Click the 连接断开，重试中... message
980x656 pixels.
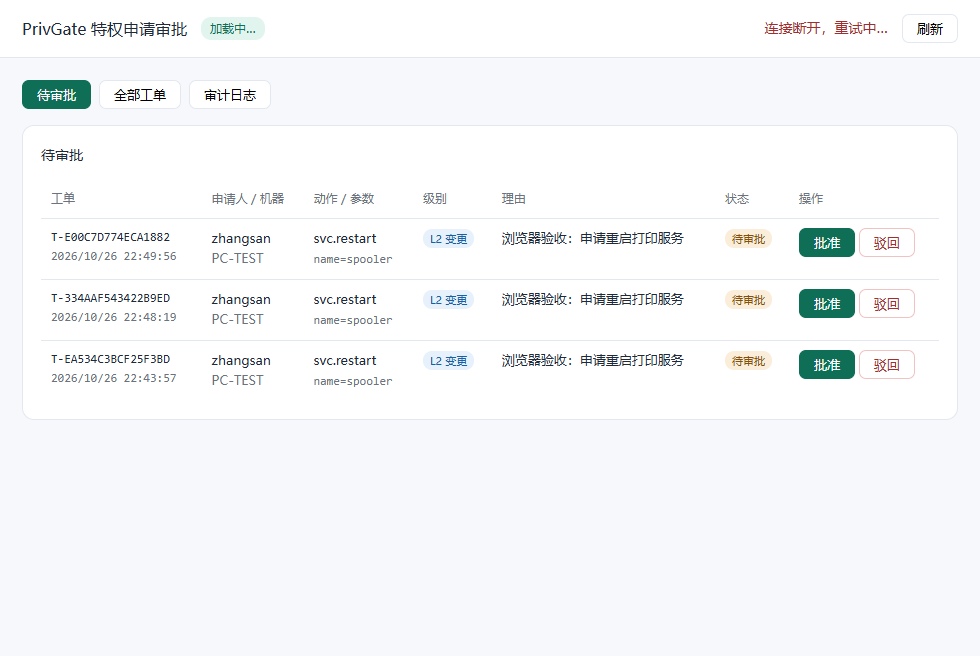pos(826,29)
